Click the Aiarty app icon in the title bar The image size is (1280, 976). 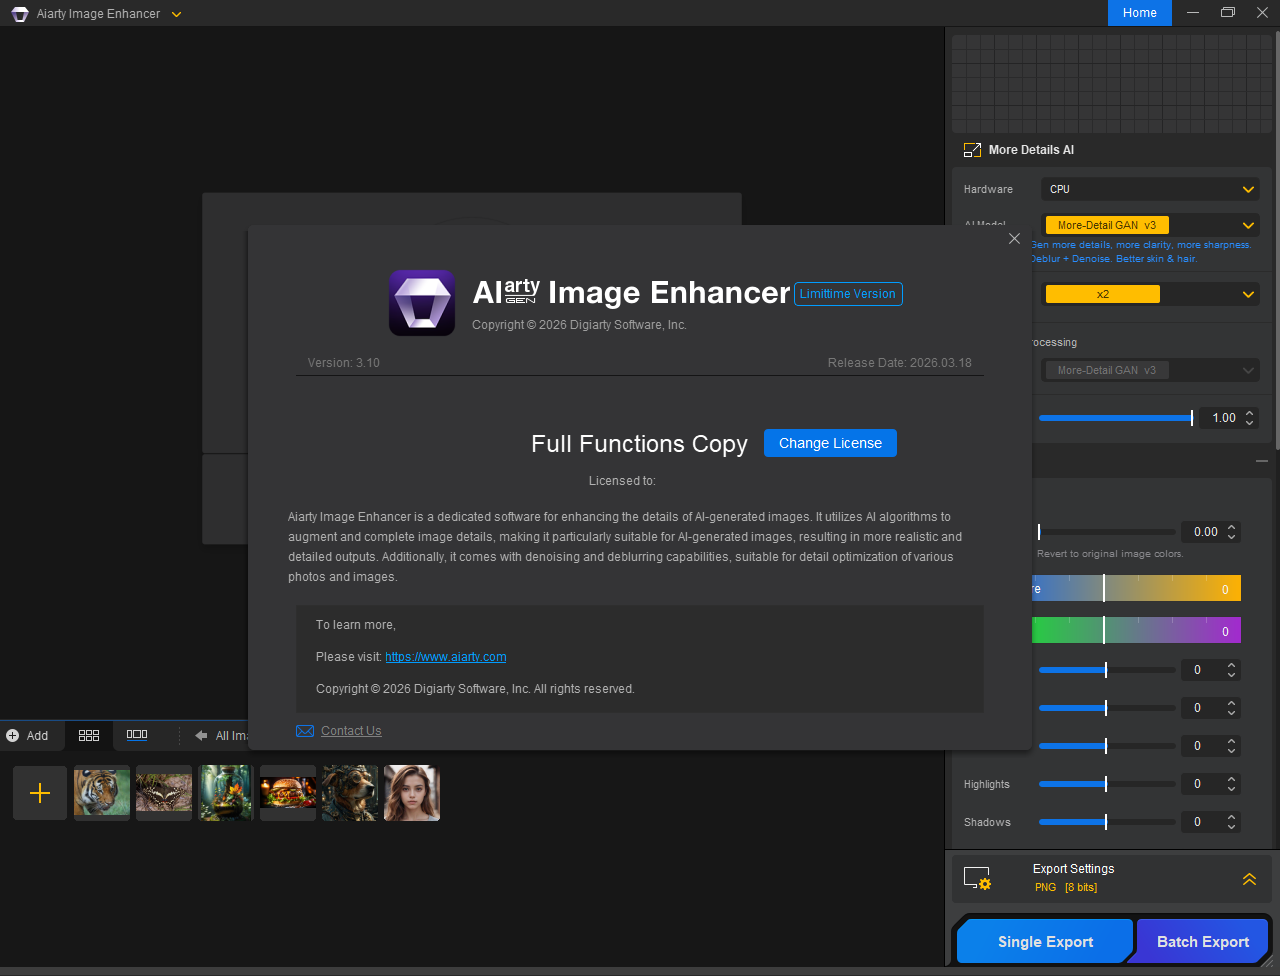tap(20, 14)
